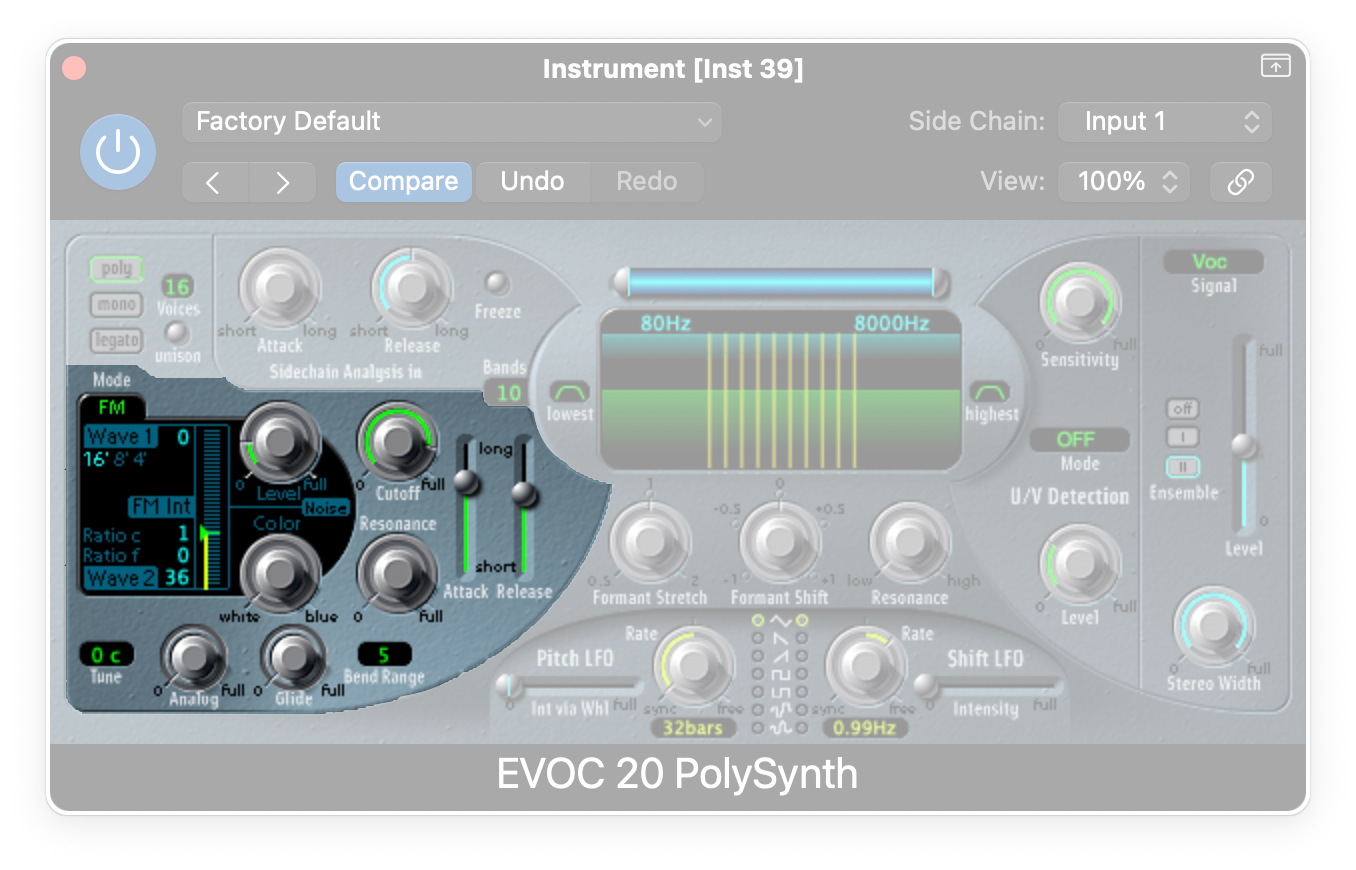1356x870 pixels.
Task: Click the Glide knob
Action: click(292, 659)
